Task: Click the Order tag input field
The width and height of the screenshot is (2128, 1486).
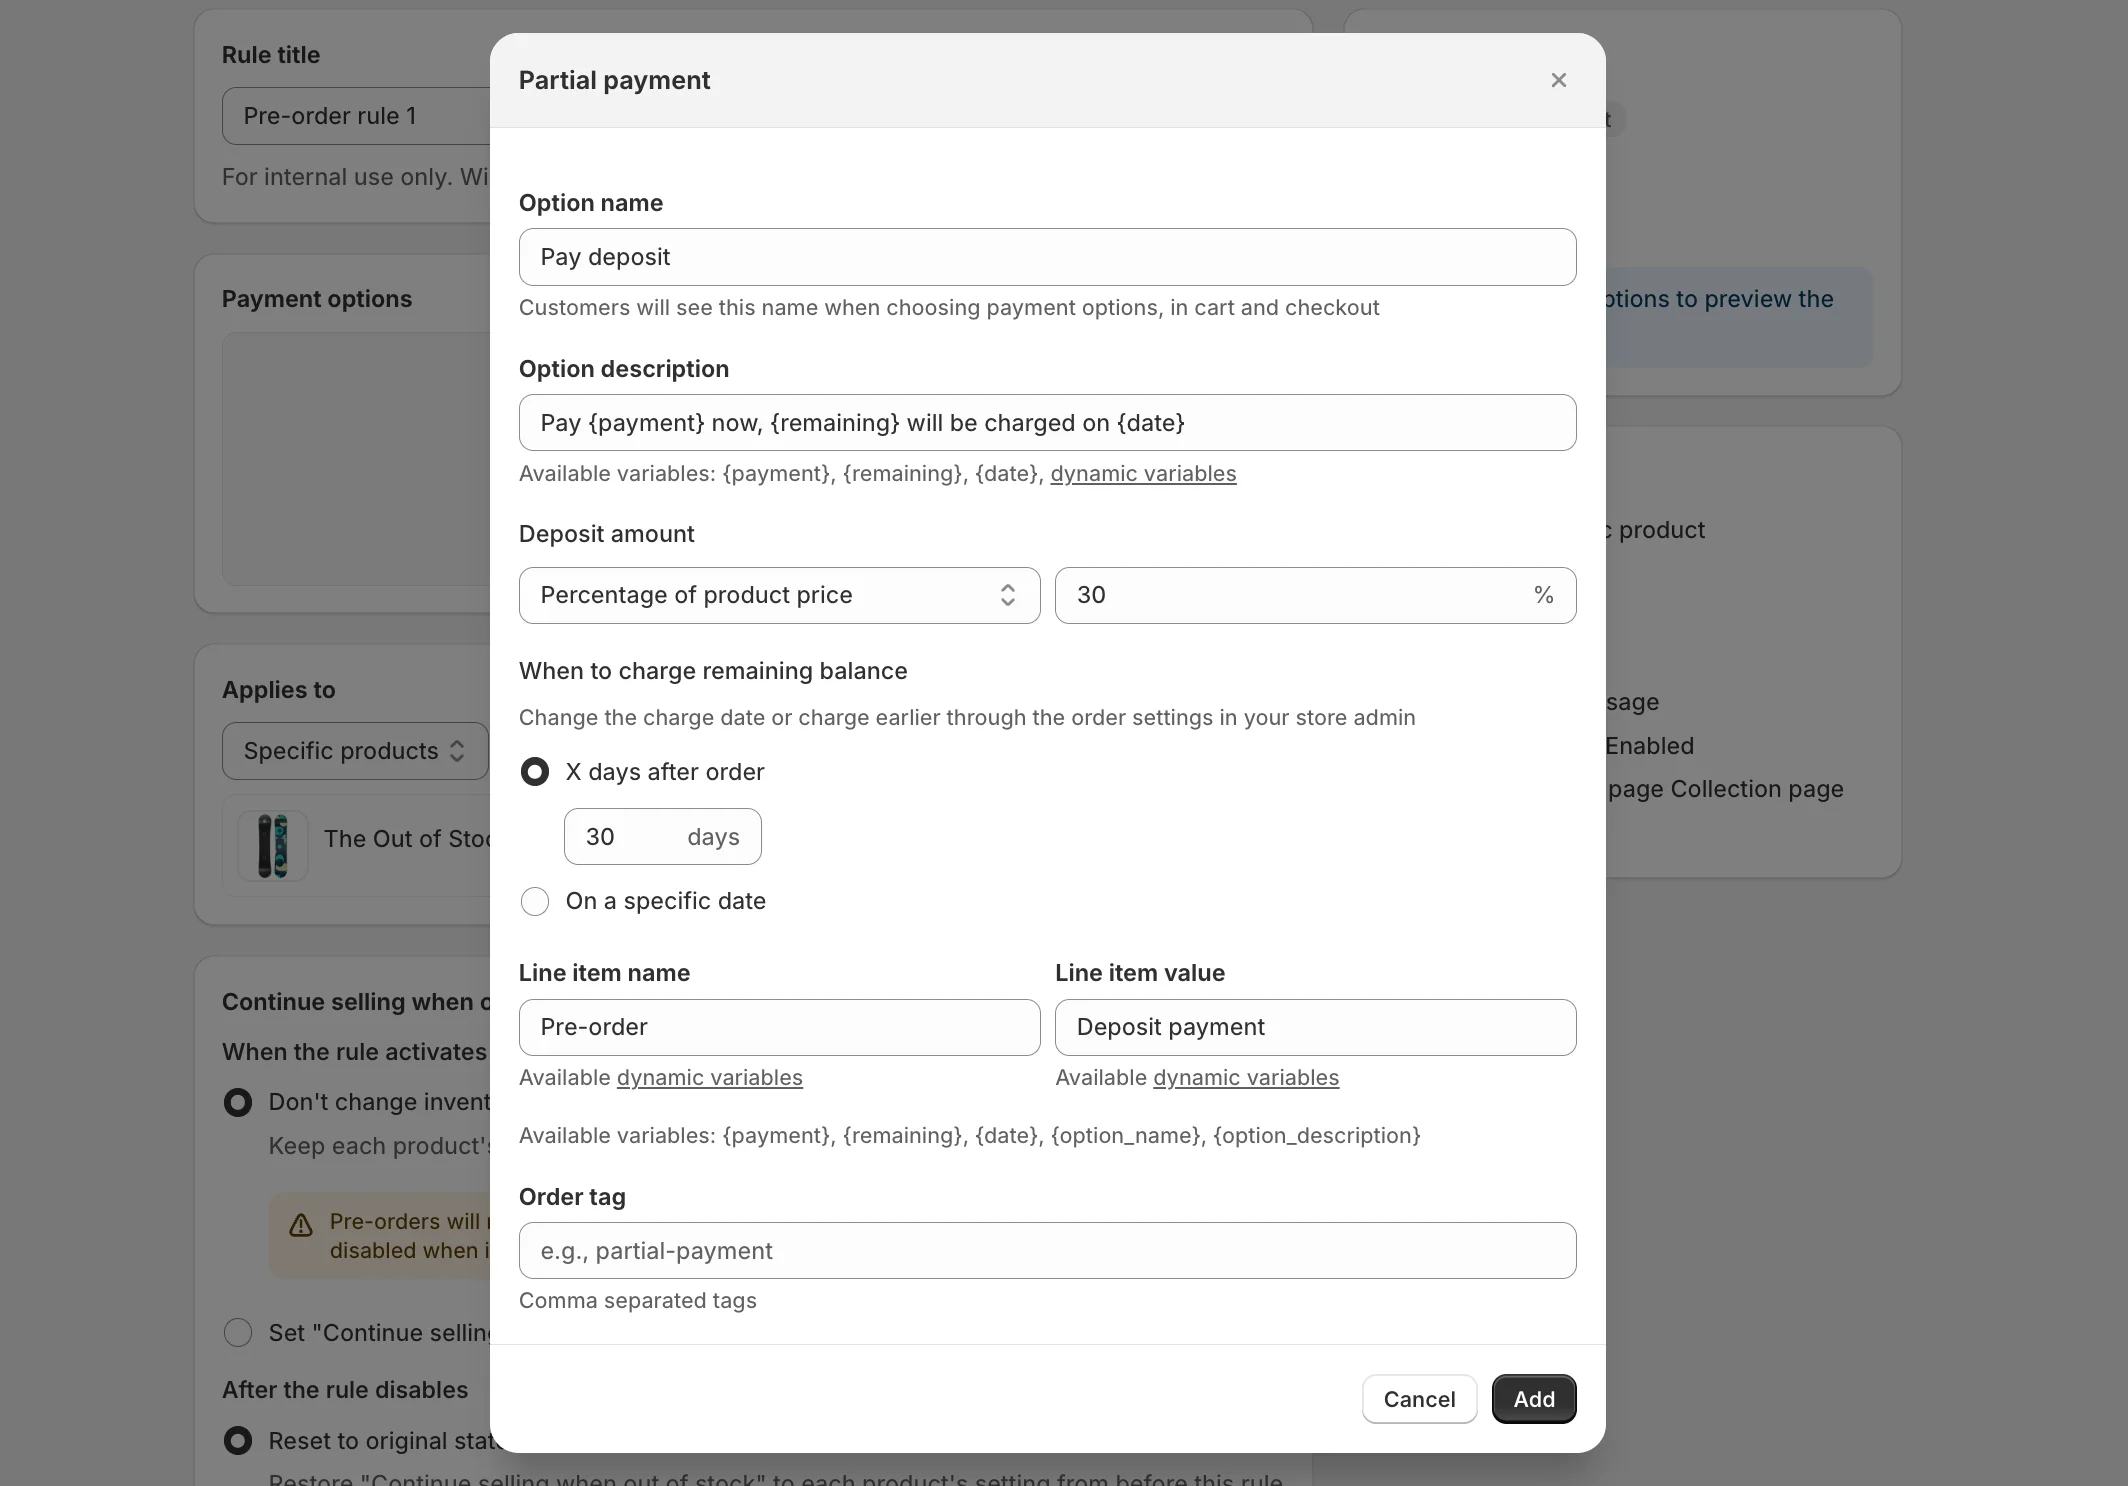Action: point(1046,1250)
